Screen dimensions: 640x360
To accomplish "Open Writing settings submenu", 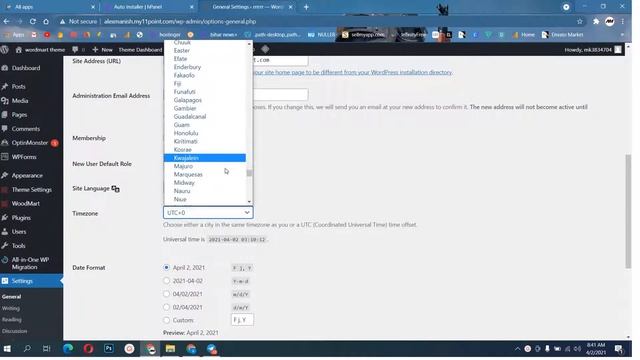I will coord(11,308).
